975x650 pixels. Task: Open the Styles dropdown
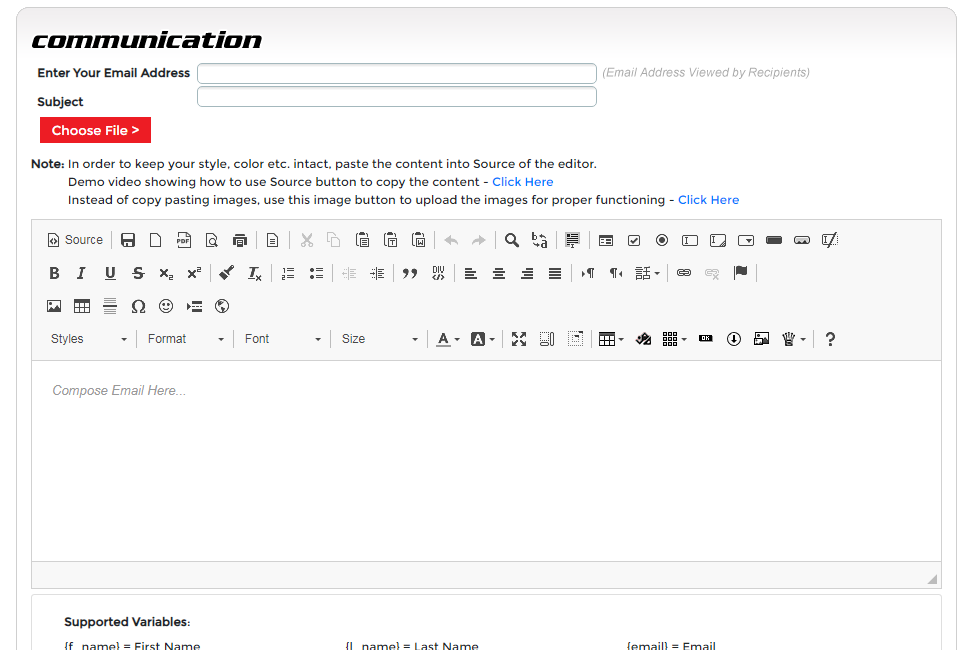click(x=89, y=339)
